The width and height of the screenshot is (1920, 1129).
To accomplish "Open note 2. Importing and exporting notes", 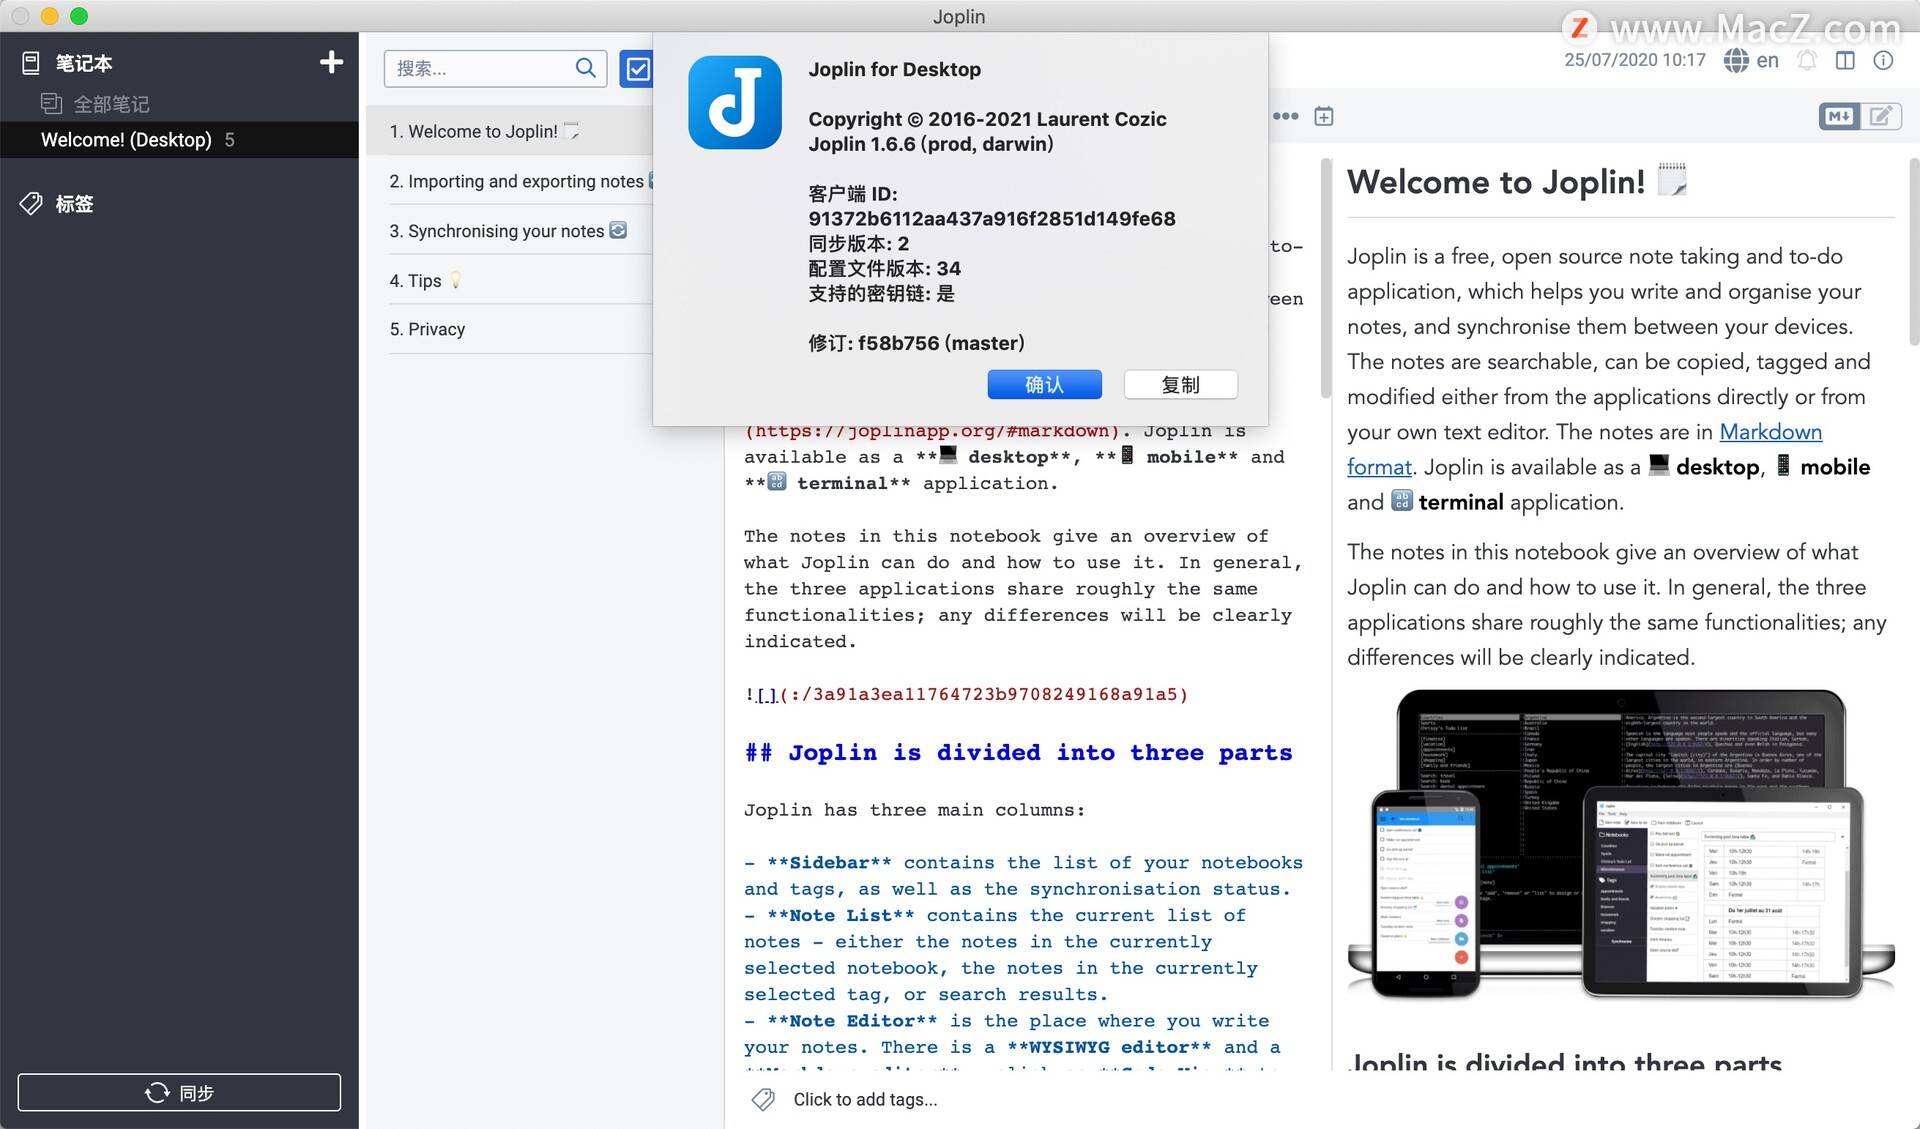I will tap(510, 181).
